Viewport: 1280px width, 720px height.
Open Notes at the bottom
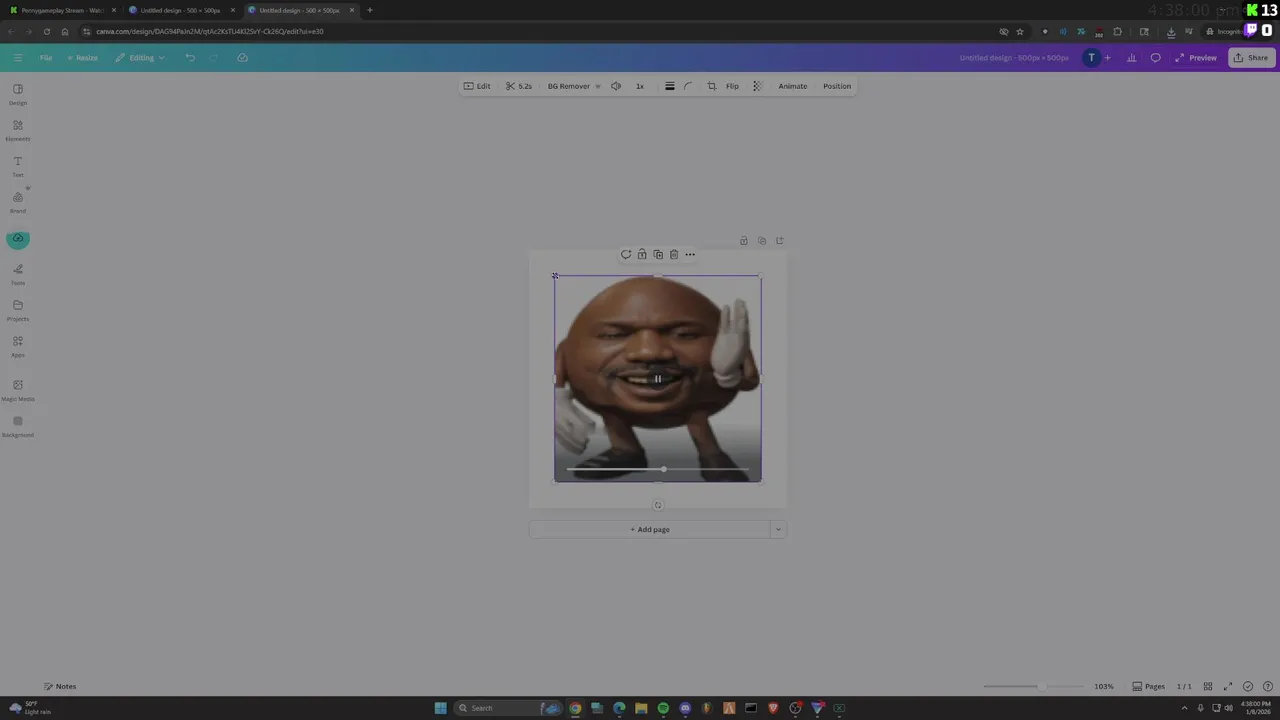[60, 686]
